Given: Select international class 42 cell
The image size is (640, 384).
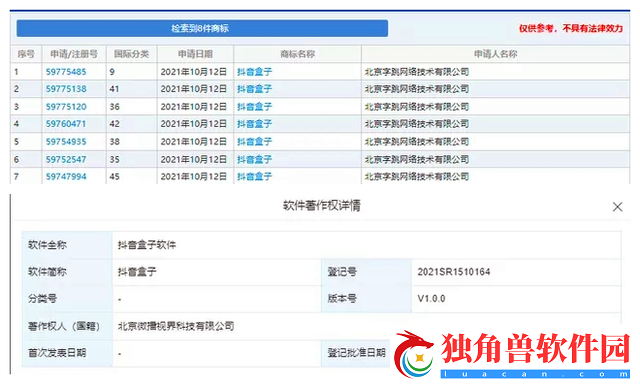Looking at the screenshot, I should point(131,124).
